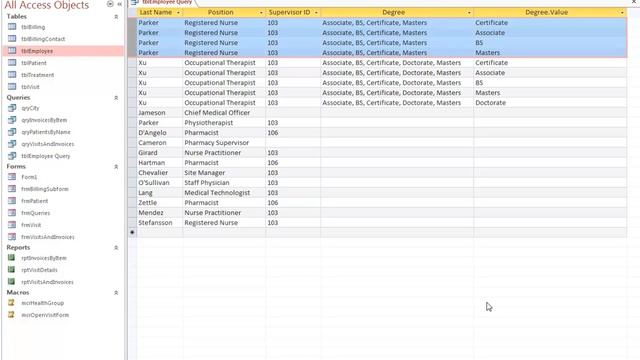Click the qryCity query icon

point(12,108)
